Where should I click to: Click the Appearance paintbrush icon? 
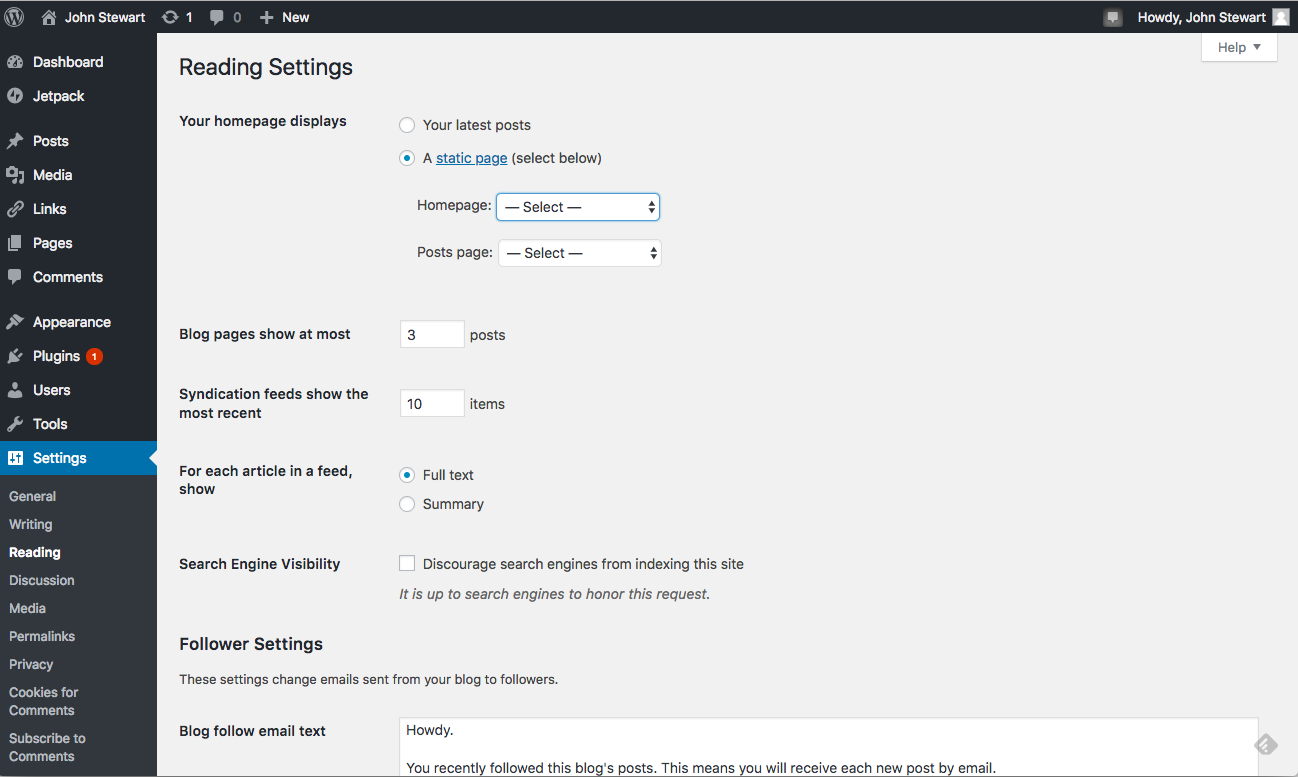tap(15, 322)
